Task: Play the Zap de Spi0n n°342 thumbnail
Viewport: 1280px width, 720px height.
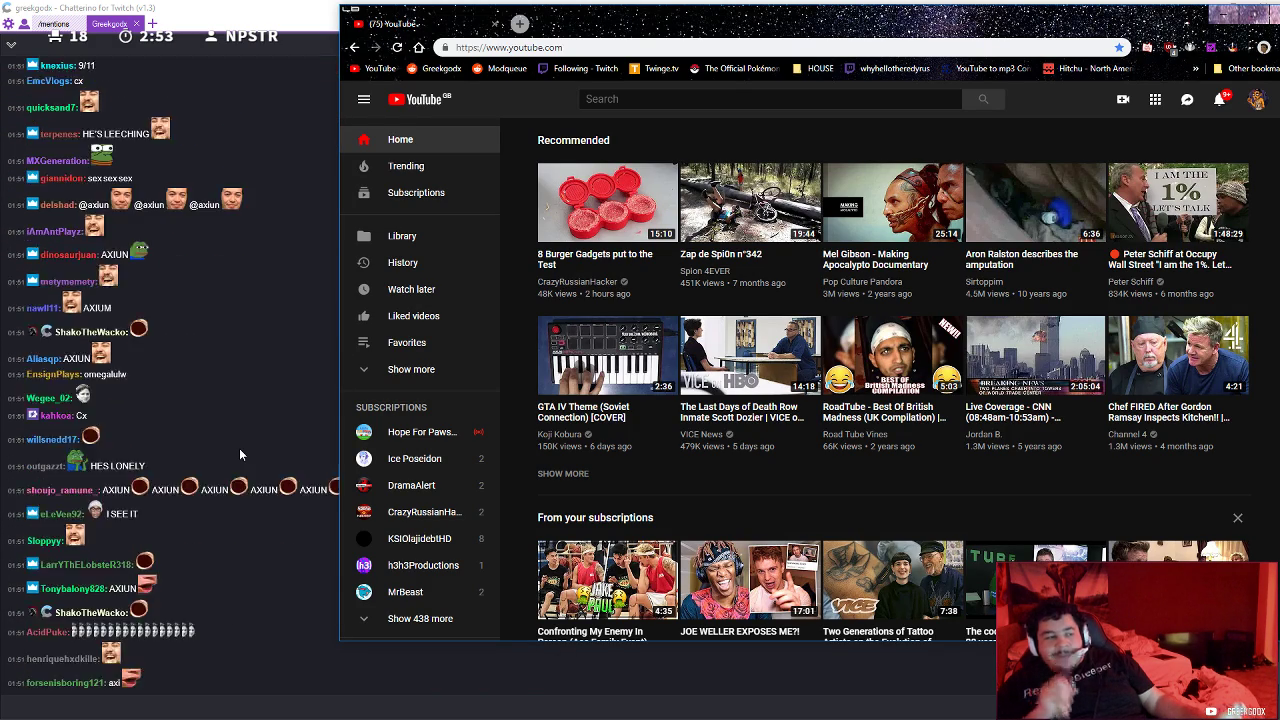Action: point(750,203)
